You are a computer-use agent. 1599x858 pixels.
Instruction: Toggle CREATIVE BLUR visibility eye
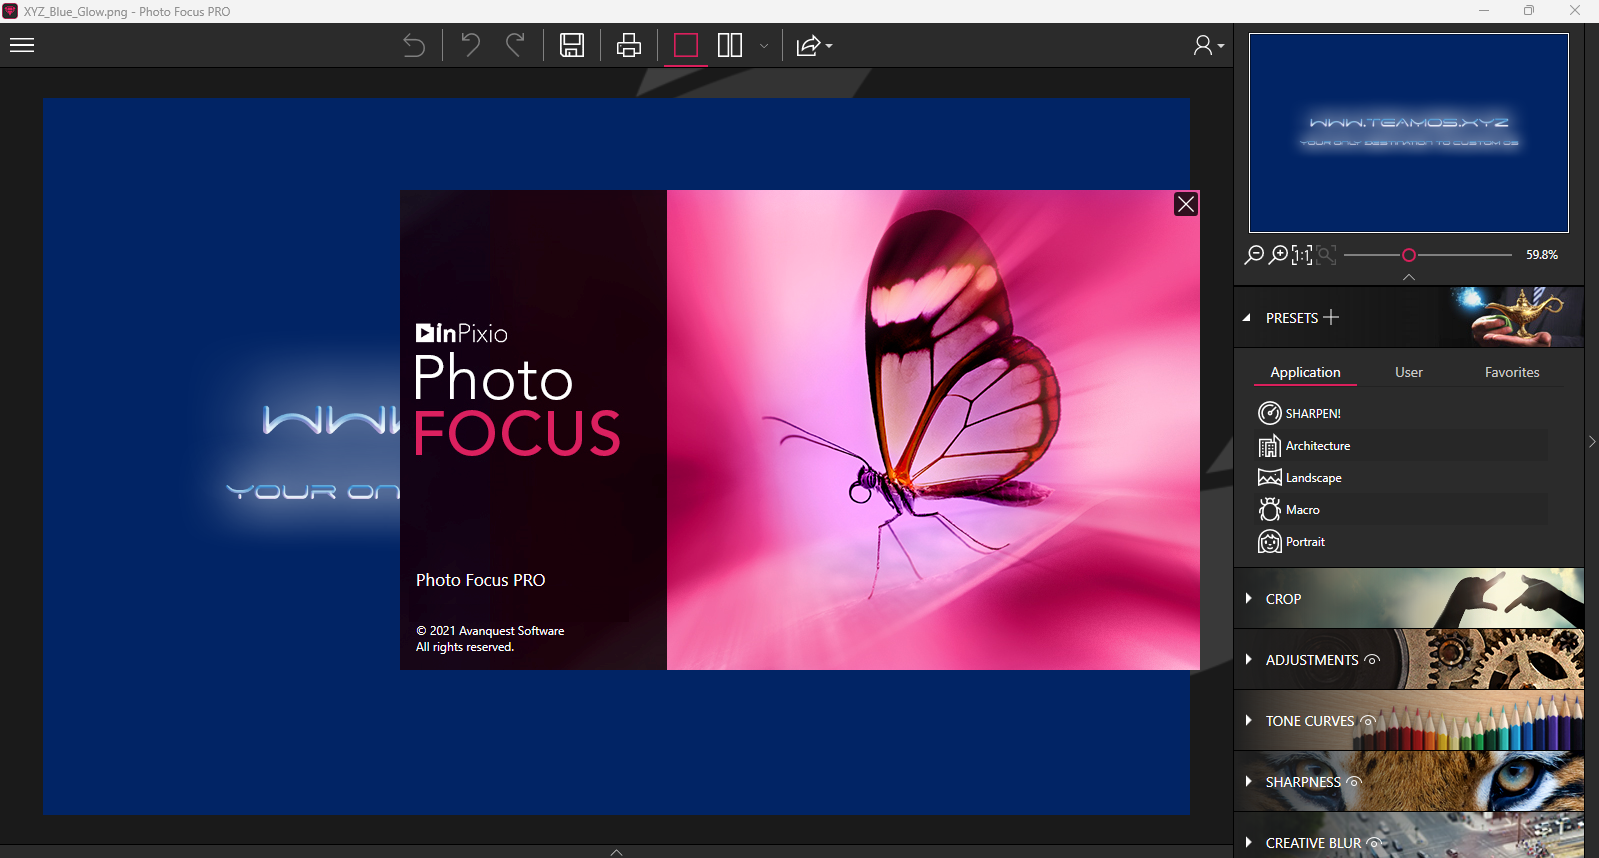pos(1374,843)
